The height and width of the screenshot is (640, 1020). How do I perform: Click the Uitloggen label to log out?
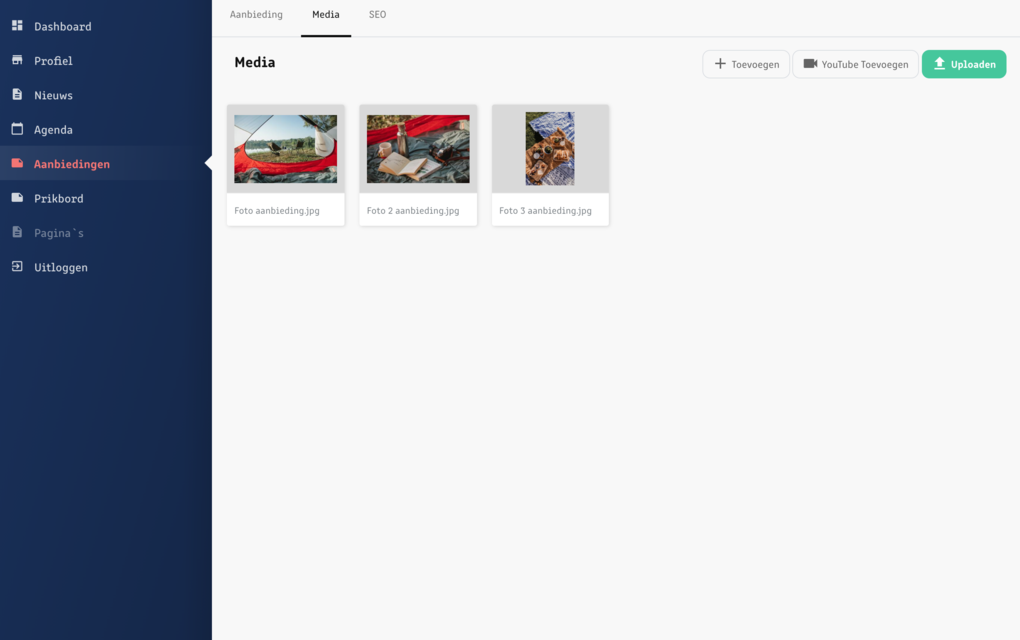61,267
